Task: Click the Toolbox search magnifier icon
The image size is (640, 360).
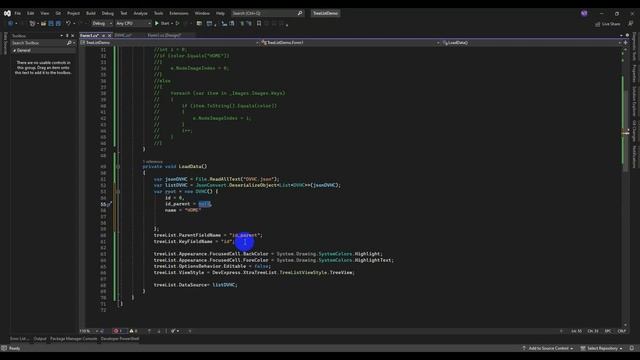Action: [x=69, y=43]
